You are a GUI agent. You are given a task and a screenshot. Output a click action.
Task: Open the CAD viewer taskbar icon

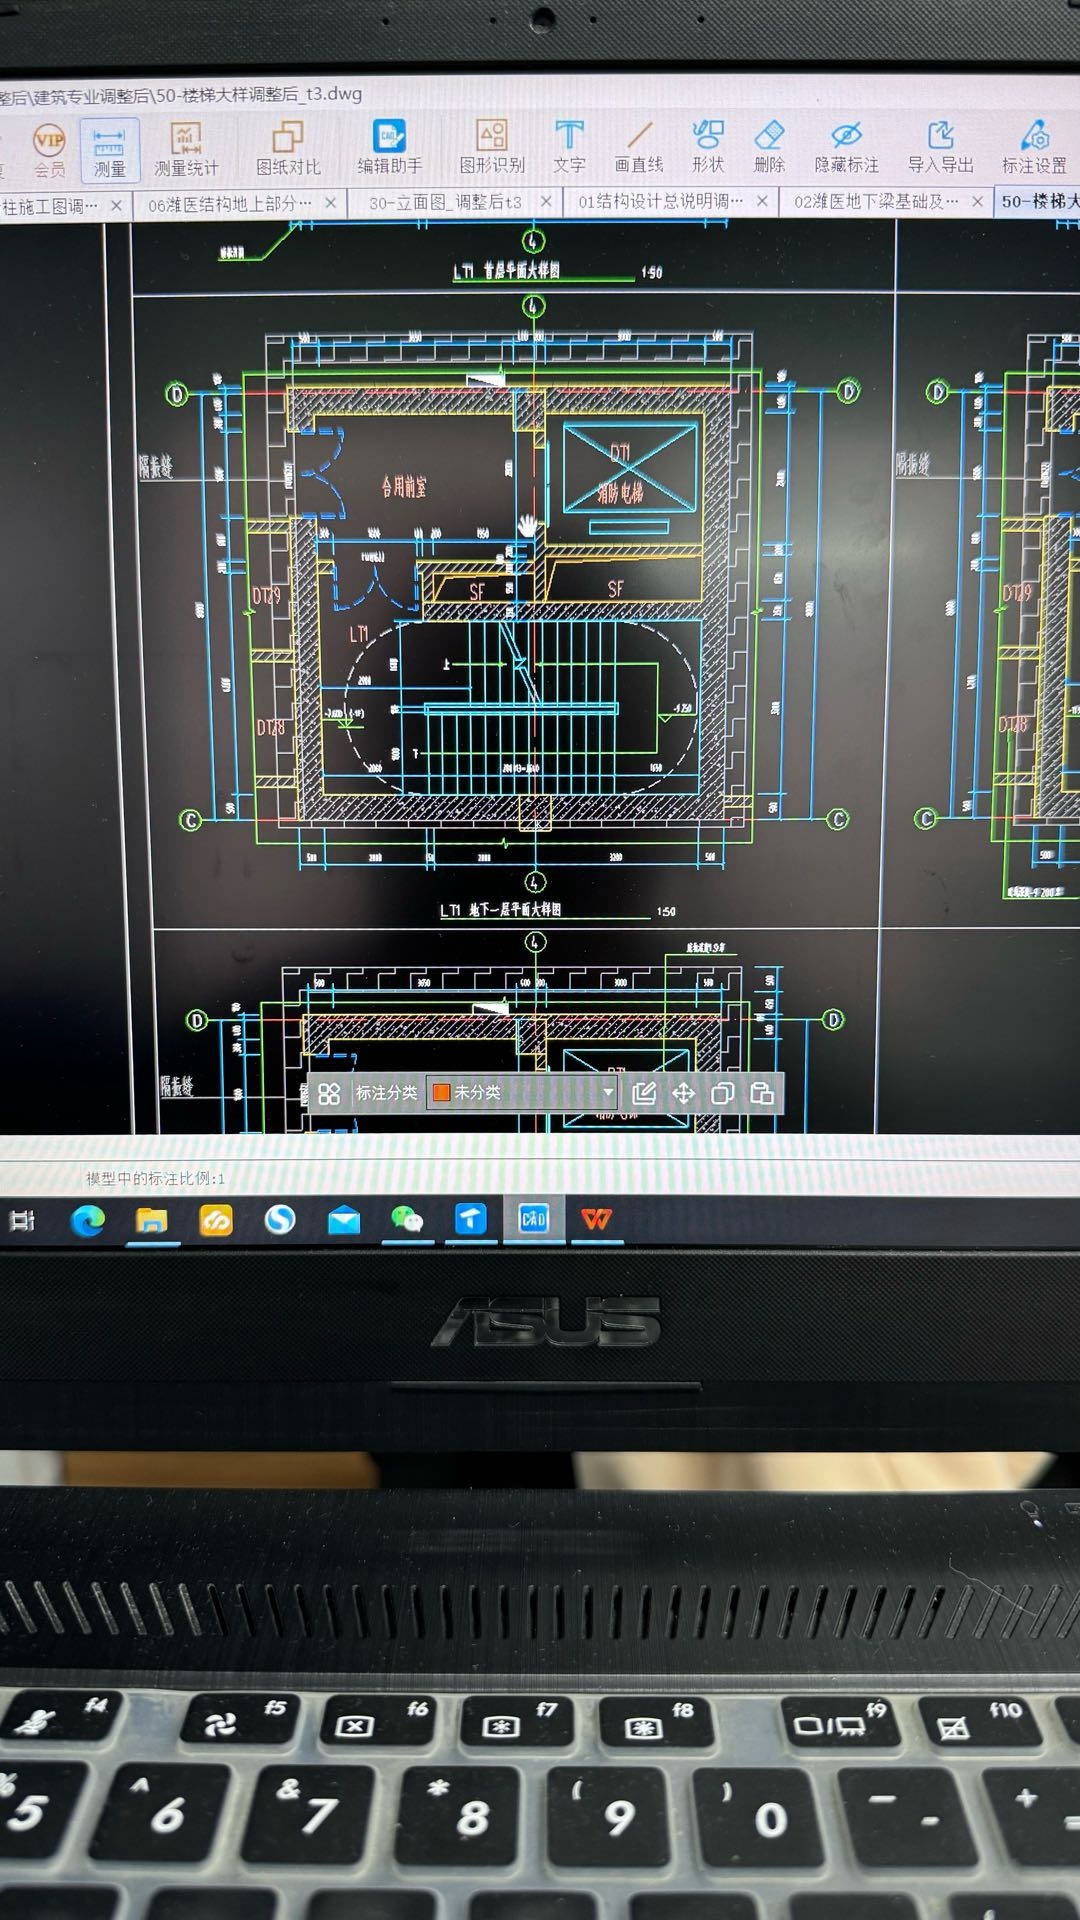pyautogui.click(x=533, y=1218)
